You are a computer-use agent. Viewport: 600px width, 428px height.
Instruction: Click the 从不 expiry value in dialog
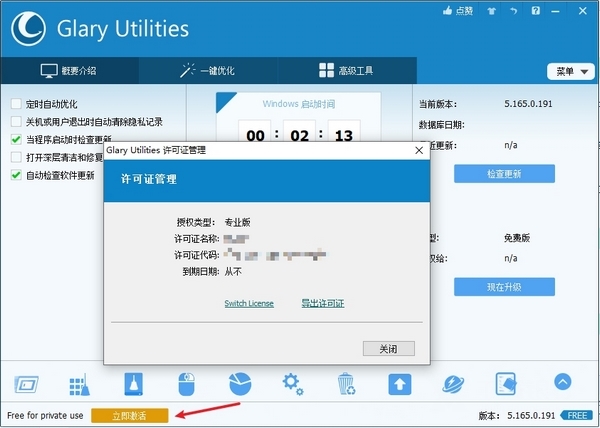[233, 272]
